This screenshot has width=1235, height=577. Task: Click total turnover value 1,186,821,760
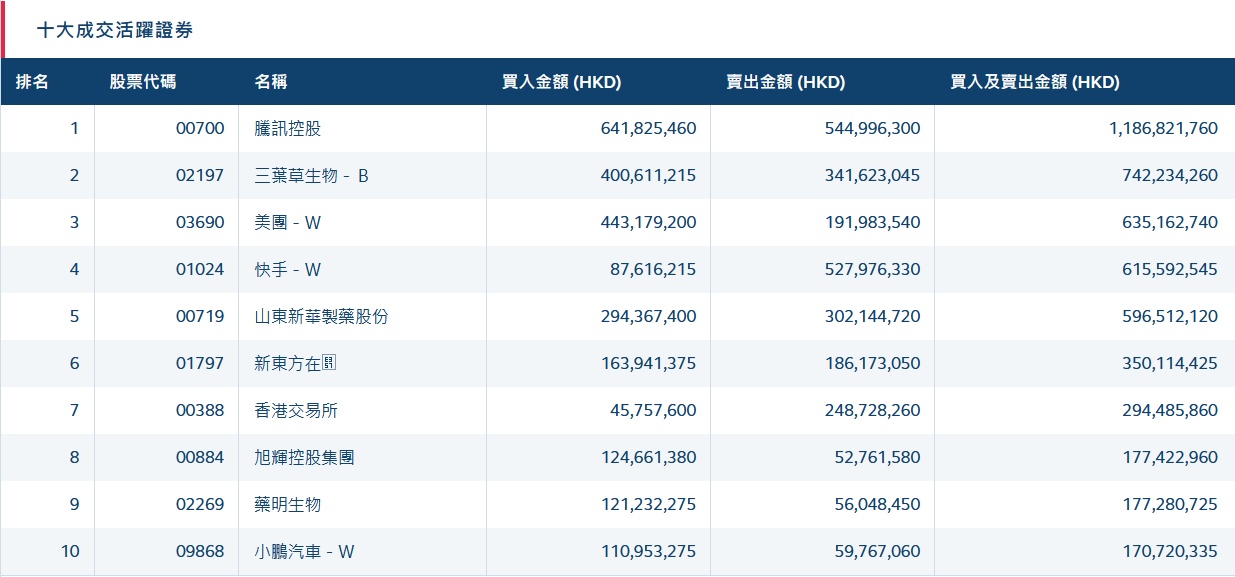[1163, 129]
